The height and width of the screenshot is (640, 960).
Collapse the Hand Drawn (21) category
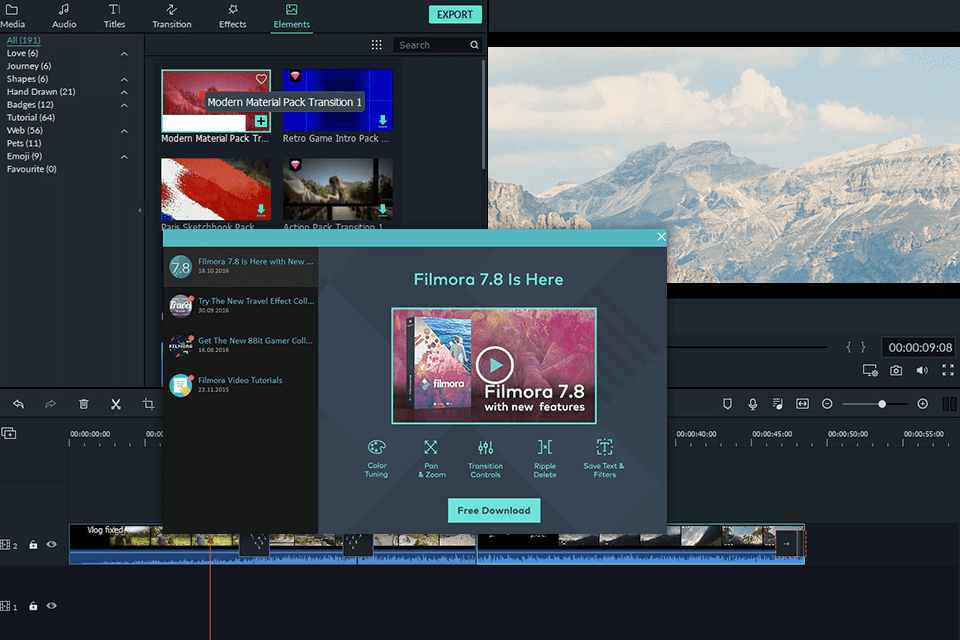point(124,92)
